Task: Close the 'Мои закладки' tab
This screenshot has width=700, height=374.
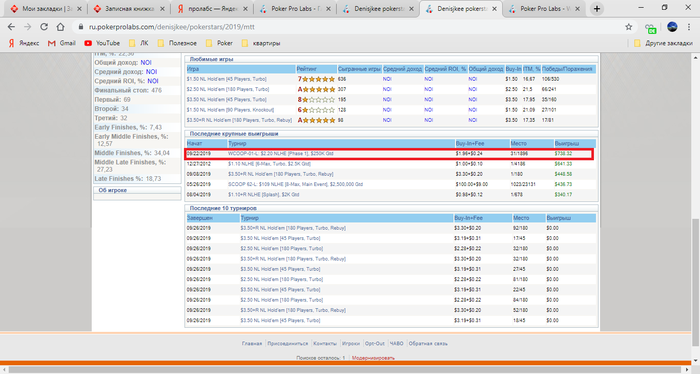Action: coord(79,9)
